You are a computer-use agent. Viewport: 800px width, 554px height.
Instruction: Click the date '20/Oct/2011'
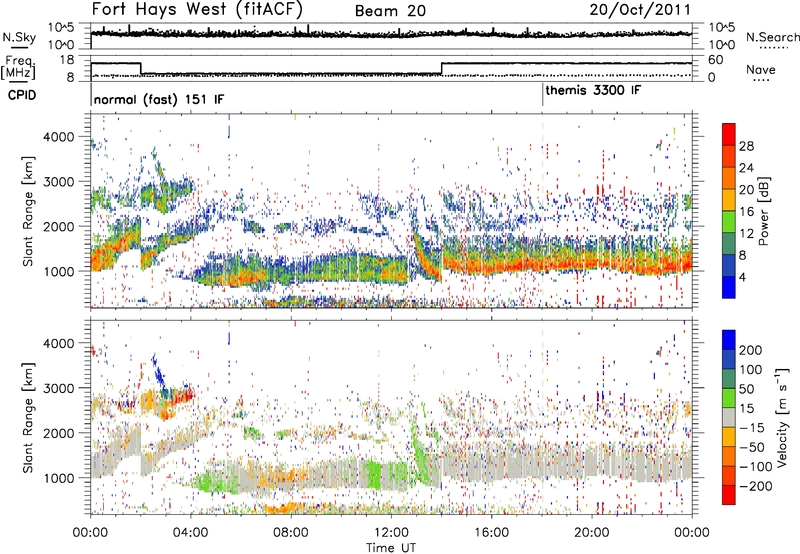click(x=640, y=10)
